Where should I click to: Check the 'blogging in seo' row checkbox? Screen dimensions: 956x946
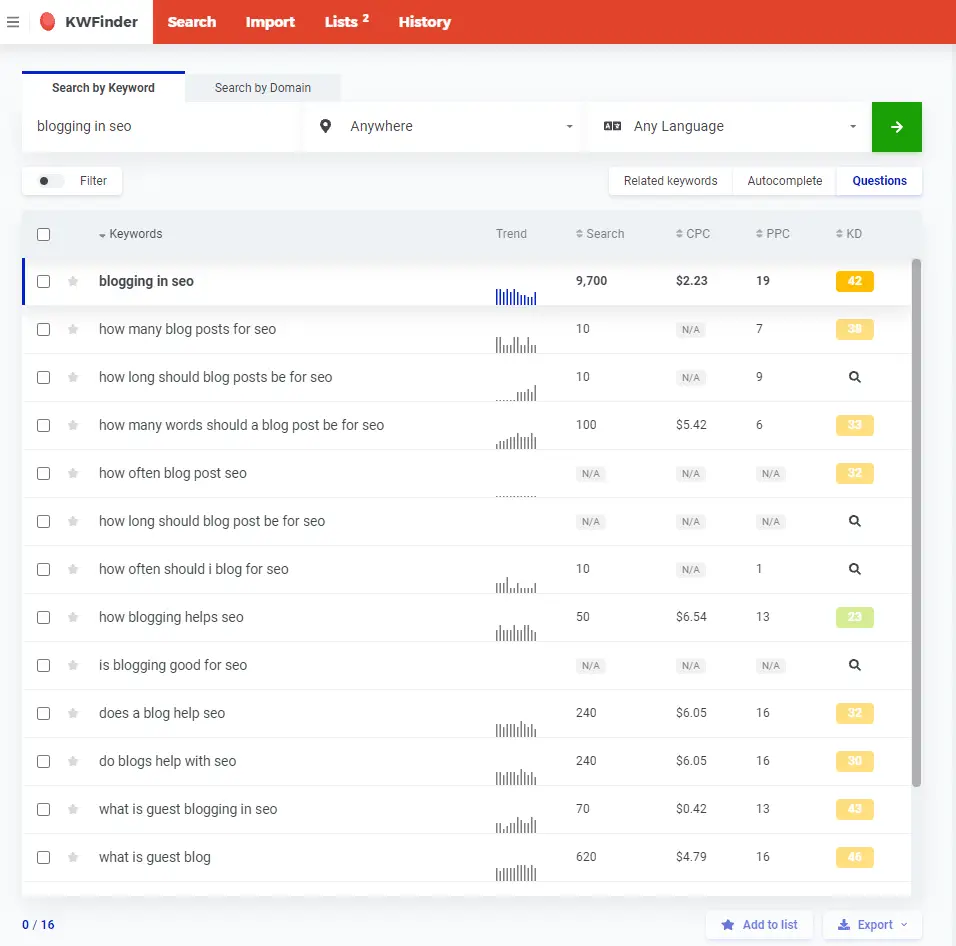43,281
